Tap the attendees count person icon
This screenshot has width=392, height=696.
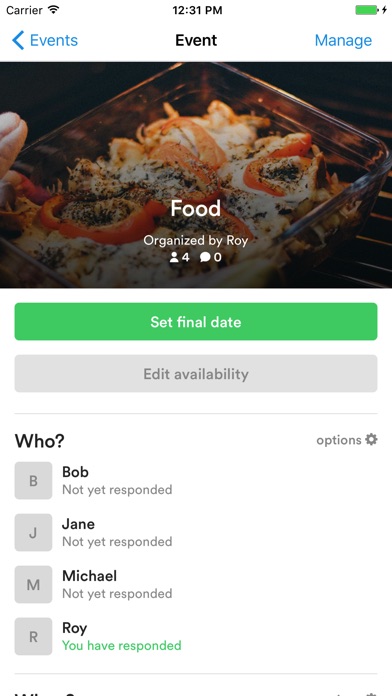tap(174, 257)
